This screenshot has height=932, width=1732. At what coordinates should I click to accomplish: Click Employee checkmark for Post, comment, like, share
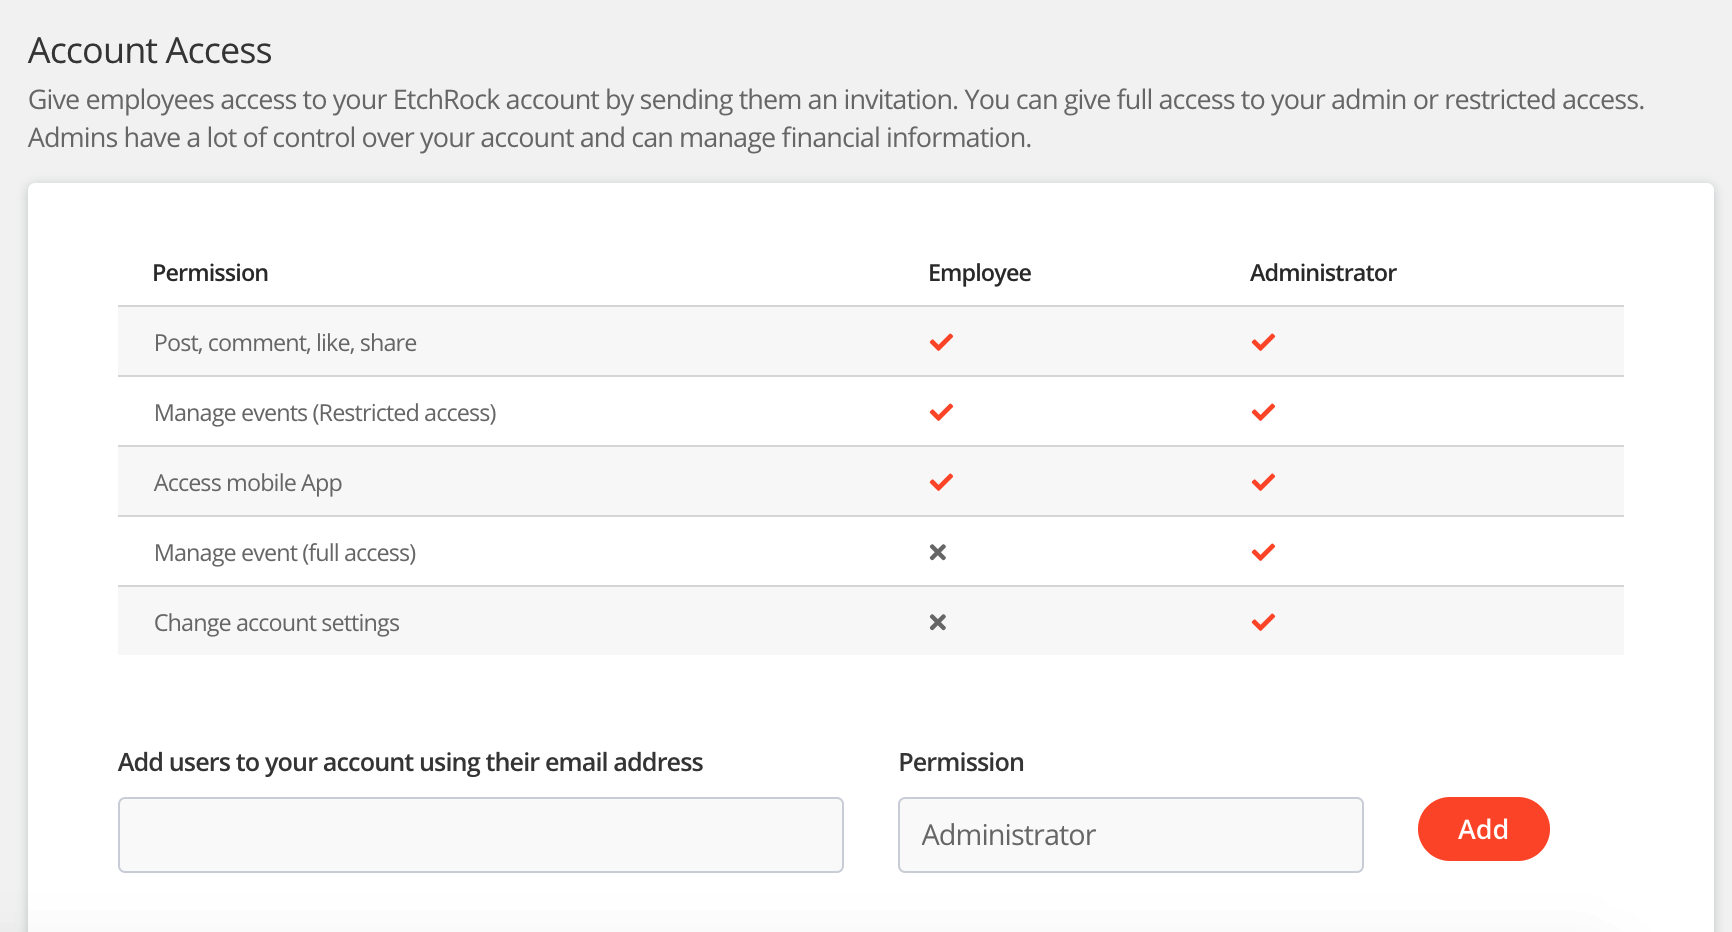941,342
